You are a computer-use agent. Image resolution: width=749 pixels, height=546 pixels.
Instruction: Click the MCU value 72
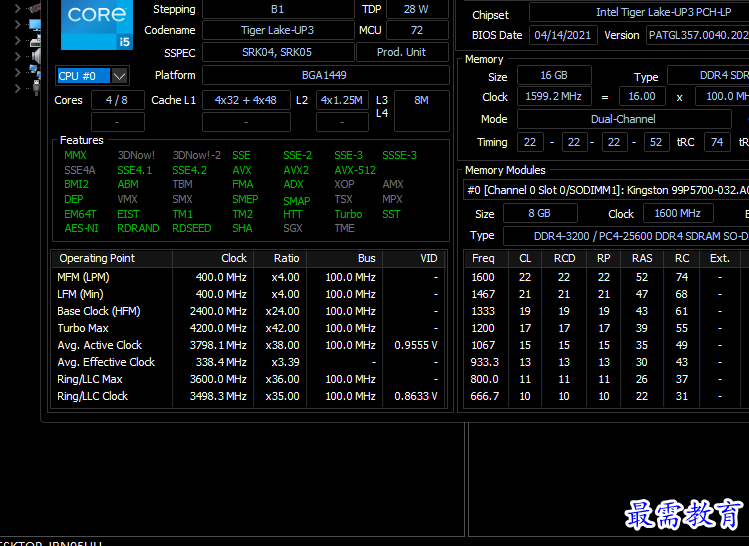tap(417, 30)
